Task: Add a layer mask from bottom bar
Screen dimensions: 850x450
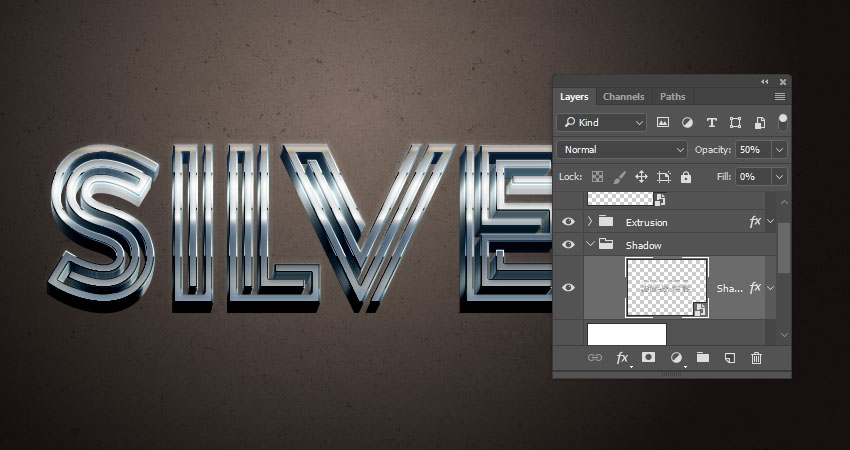Action: [648, 357]
